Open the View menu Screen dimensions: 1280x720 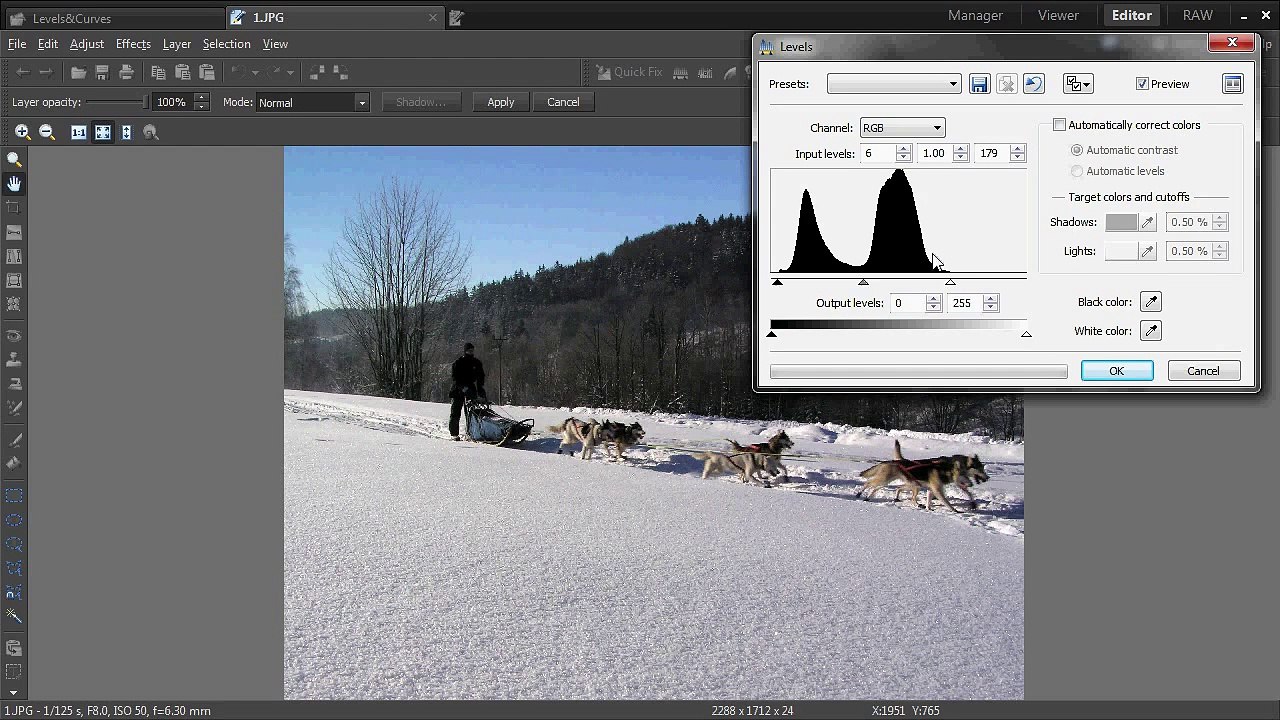[275, 44]
